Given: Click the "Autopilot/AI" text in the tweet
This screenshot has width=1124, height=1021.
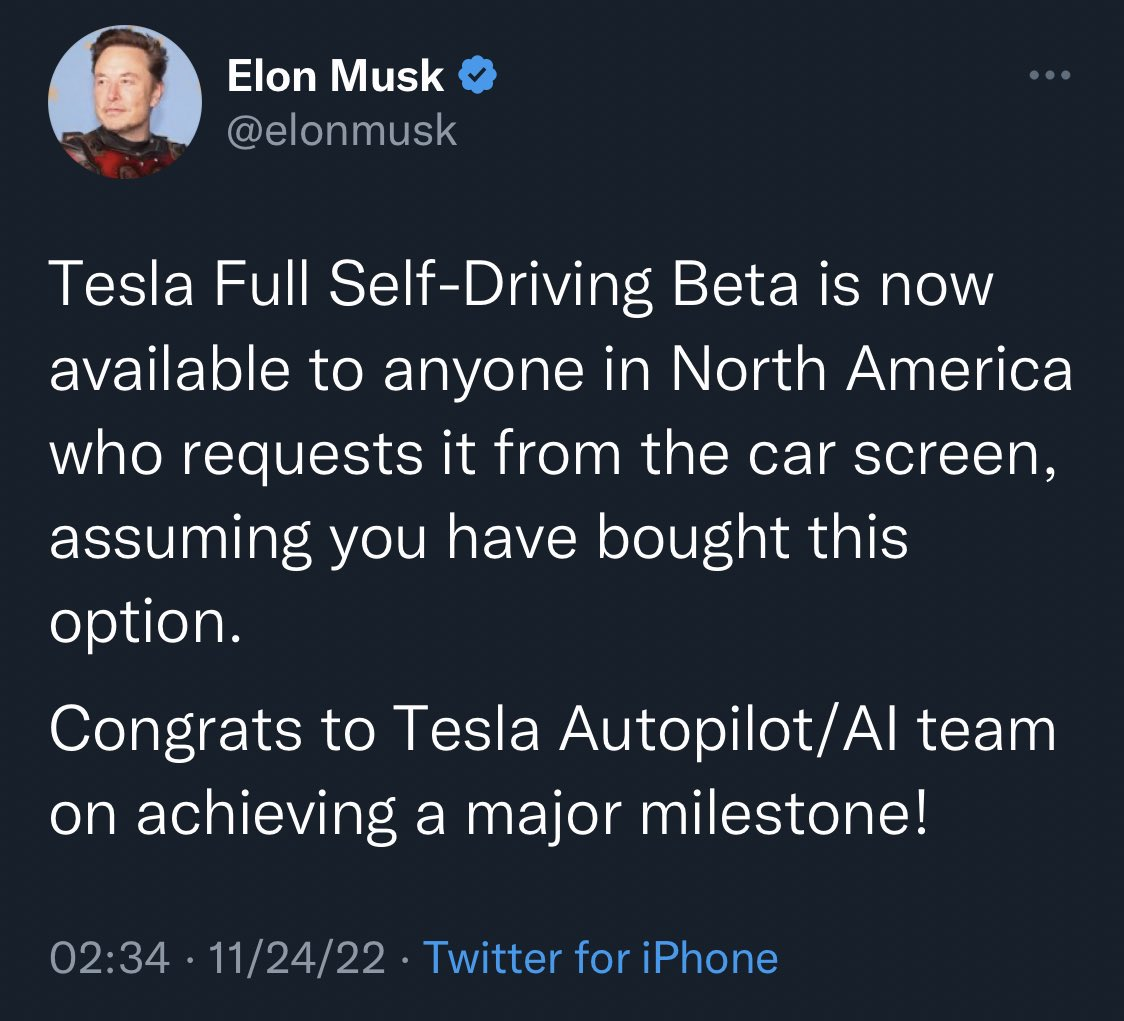Looking at the screenshot, I should click(728, 730).
